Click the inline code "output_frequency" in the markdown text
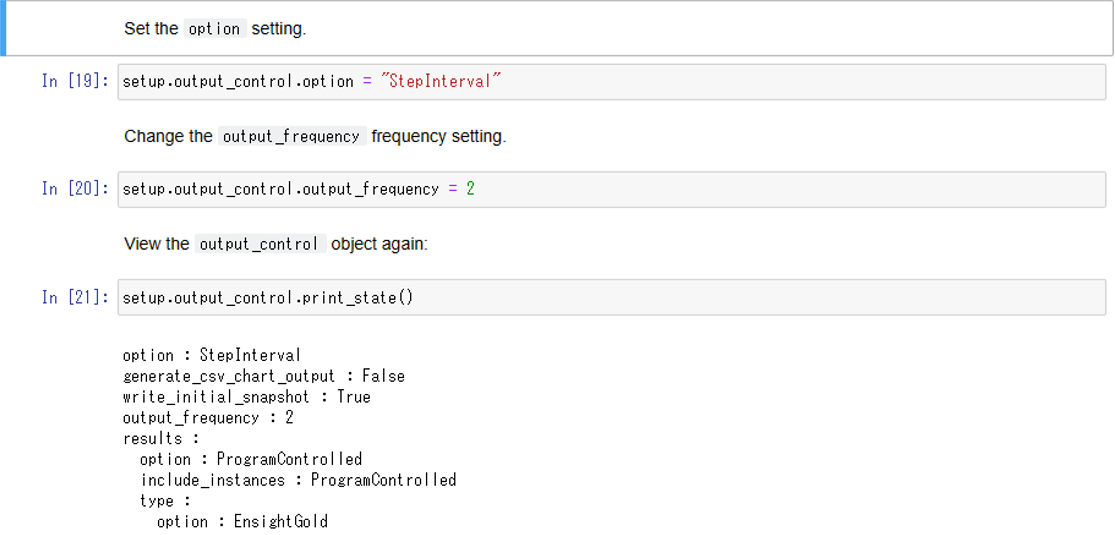The height and width of the screenshot is (535, 1115). coord(291,137)
